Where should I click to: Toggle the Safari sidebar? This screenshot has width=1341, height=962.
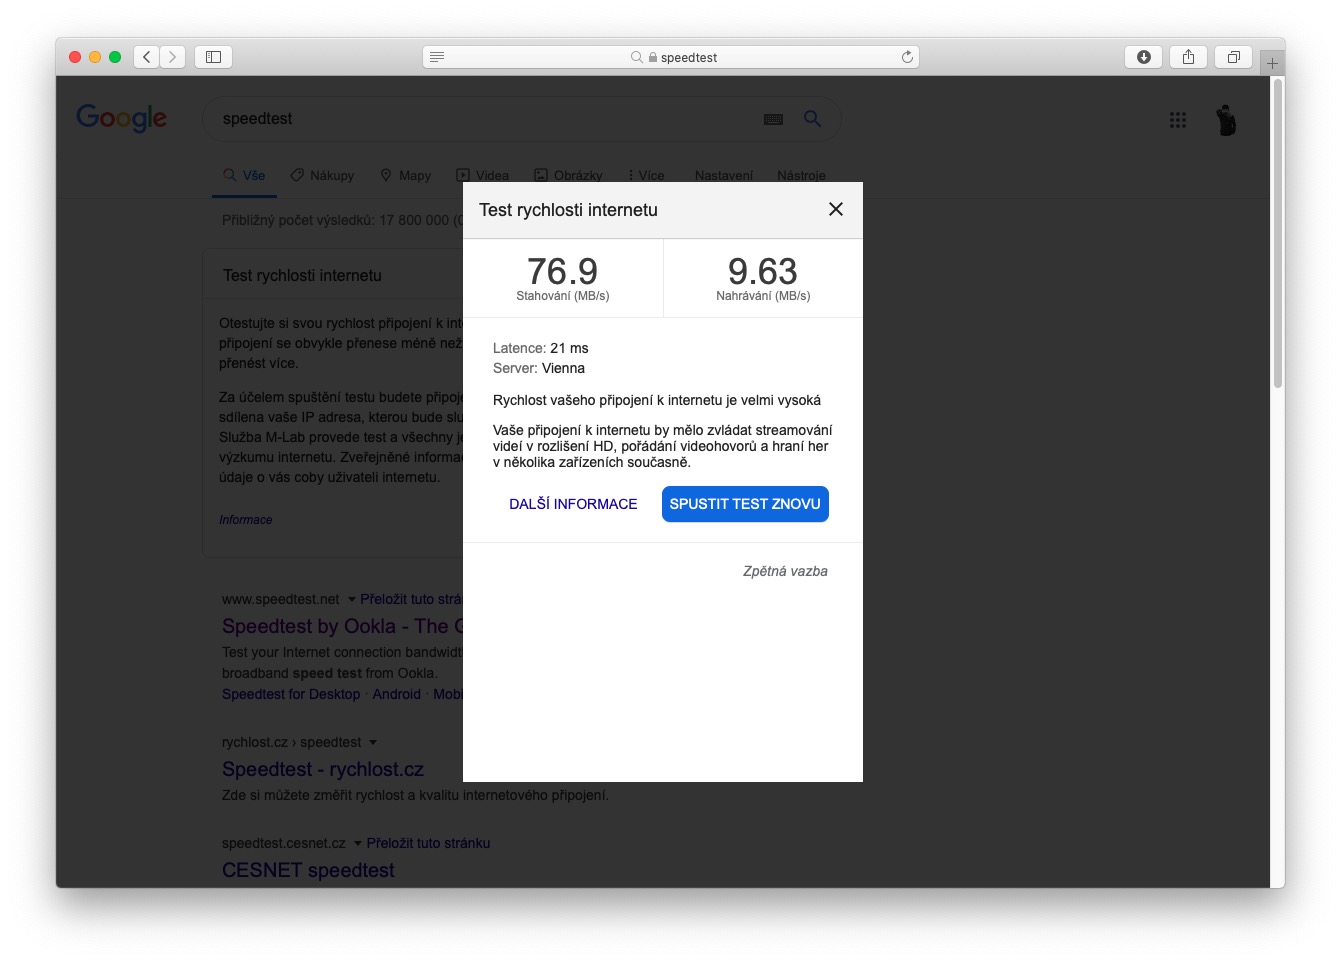tap(213, 57)
